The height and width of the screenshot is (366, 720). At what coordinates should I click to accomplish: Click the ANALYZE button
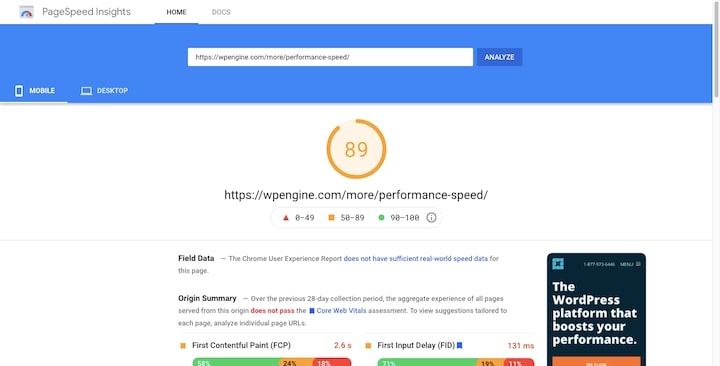tap(500, 57)
